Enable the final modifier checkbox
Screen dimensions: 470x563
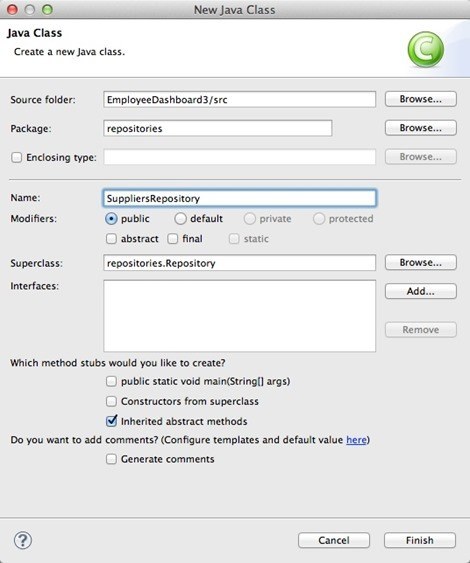point(173,239)
